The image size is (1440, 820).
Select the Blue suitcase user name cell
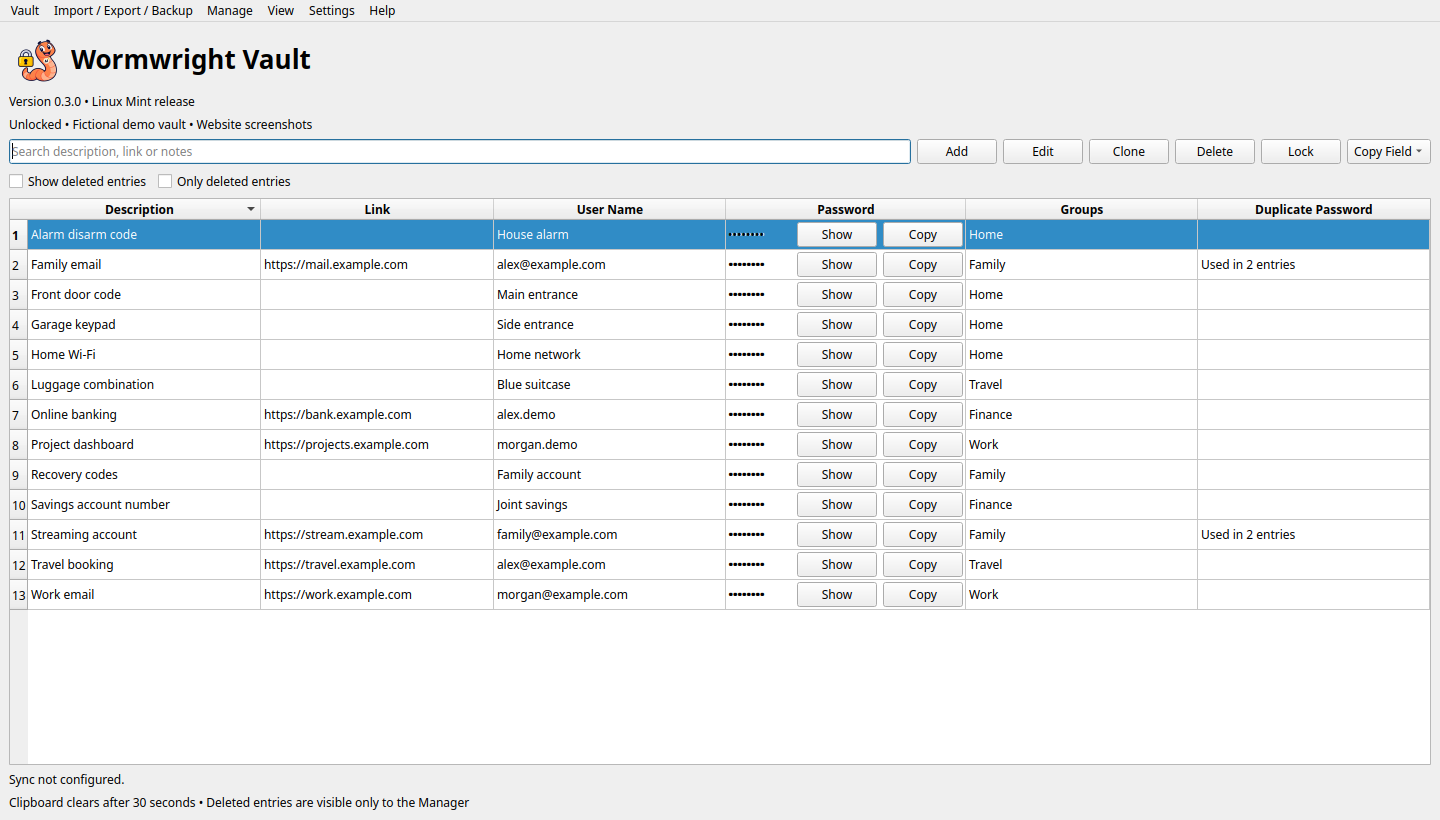click(x=610, y=384)
